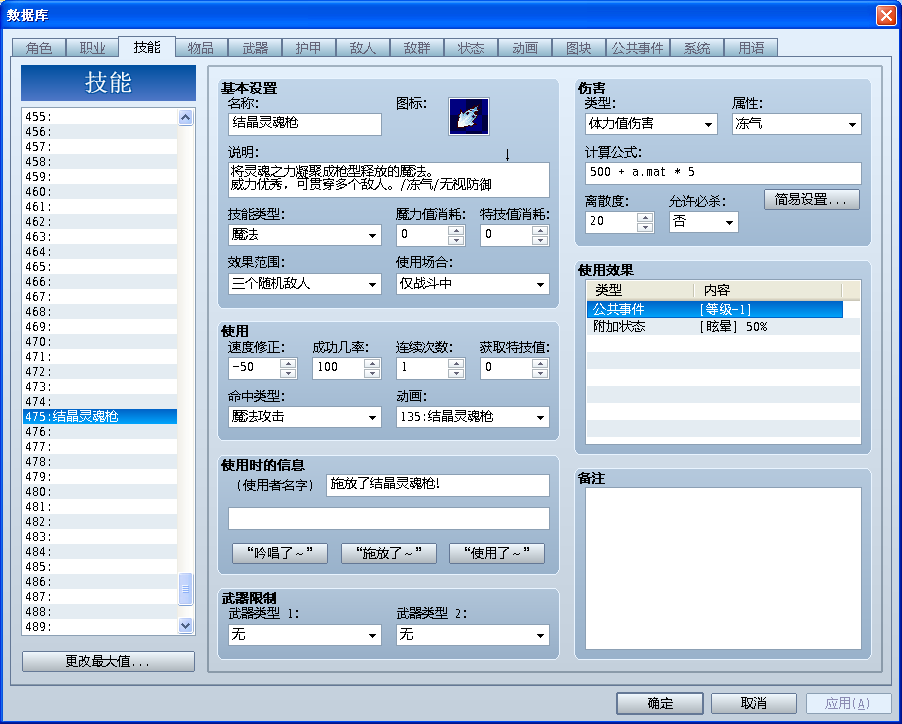Screen dimensions: 902x724
Task: Open the 简易设置... formula helper
Action: pos(812,200)
